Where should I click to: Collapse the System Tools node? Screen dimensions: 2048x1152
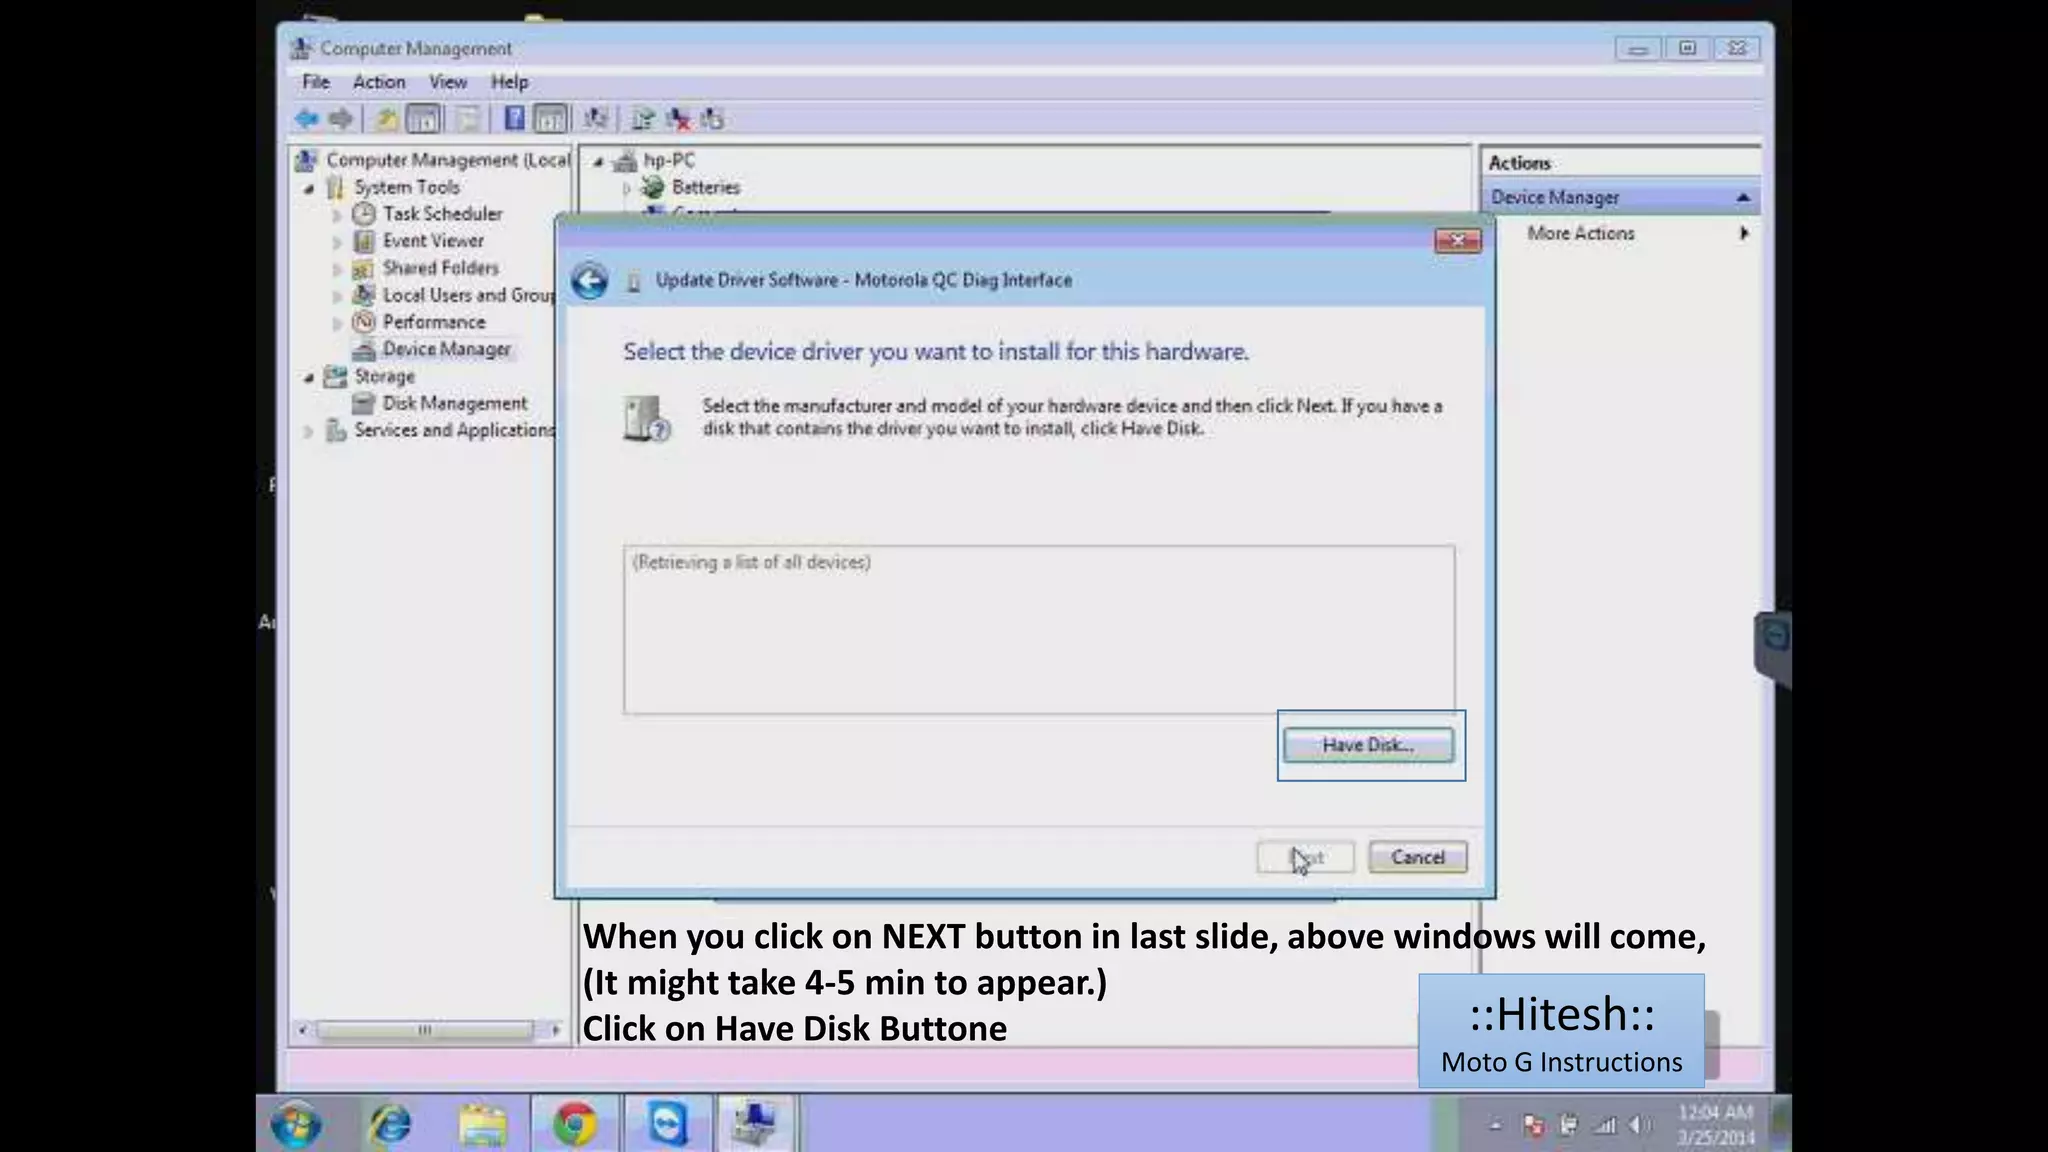click(x=309, y=188)
